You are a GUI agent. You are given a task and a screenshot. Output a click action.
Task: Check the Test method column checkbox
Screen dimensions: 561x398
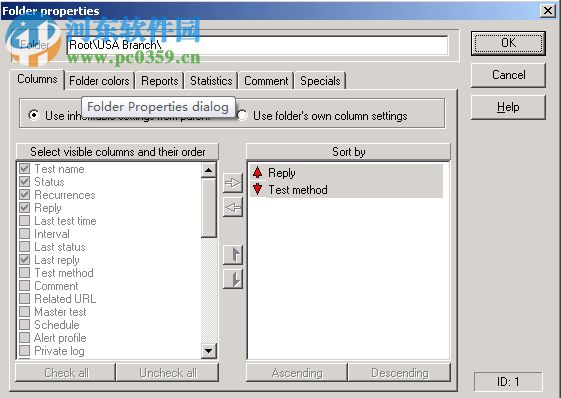coord(24,273)
